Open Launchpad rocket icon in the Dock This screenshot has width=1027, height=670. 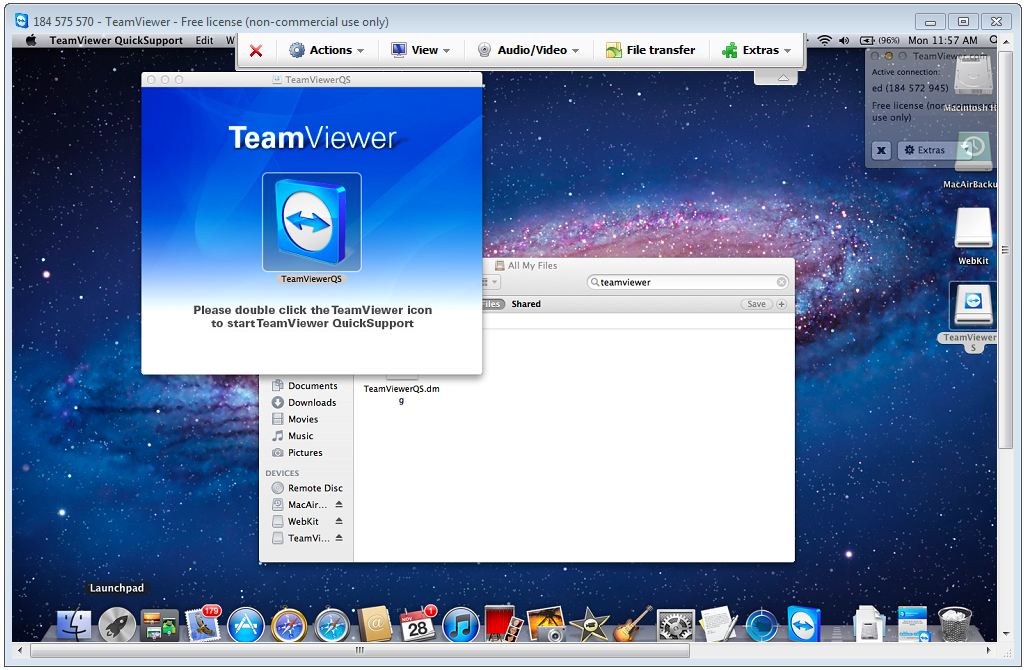[x=117, y=625]
